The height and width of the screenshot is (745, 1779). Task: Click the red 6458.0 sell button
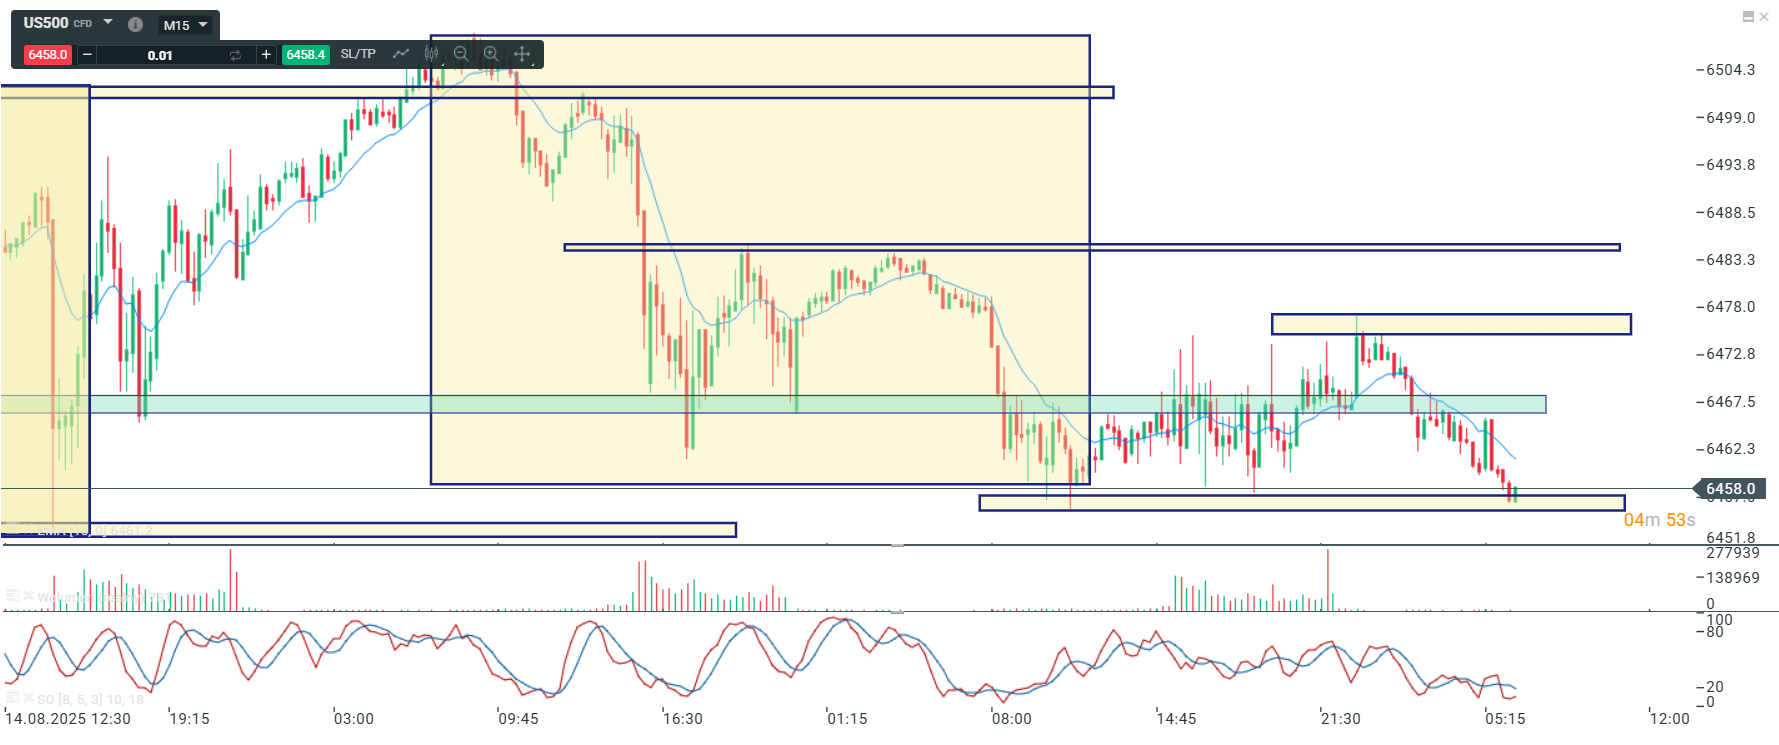click(x=47, y=55)
